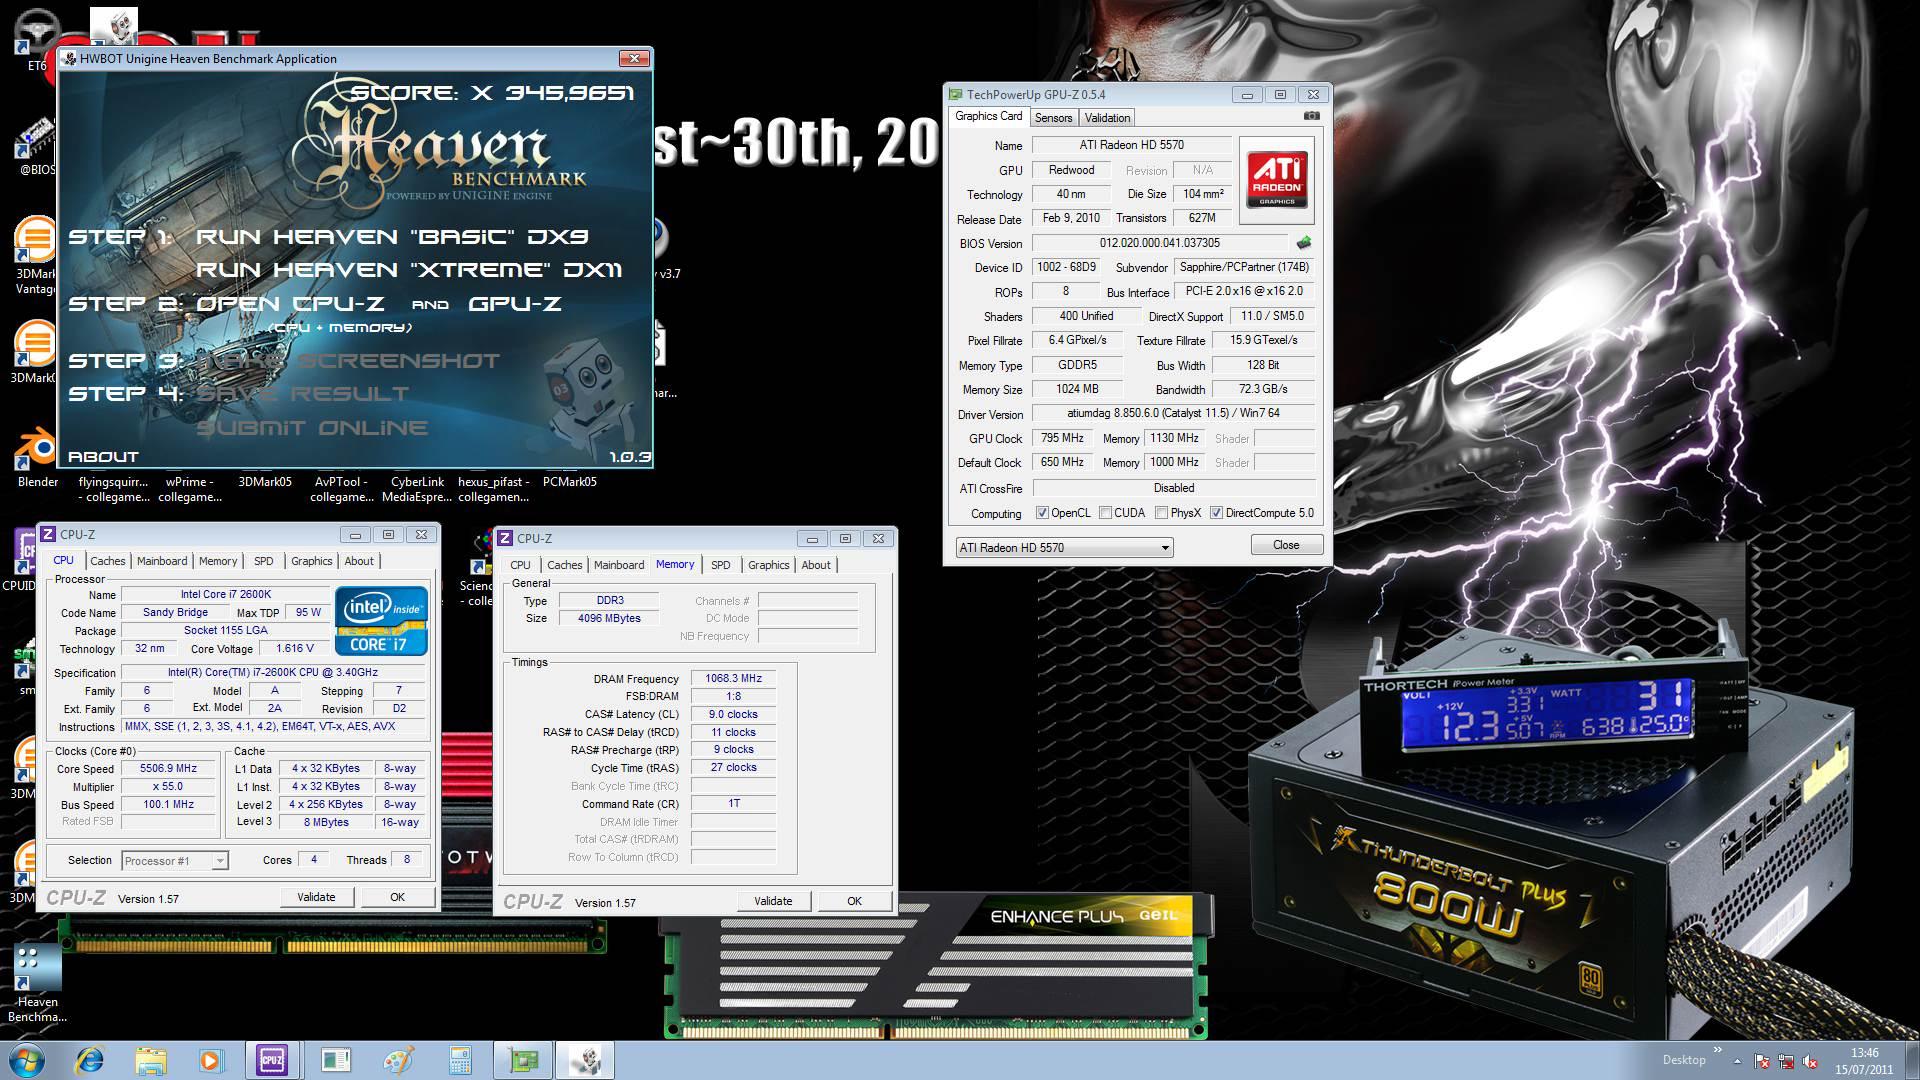This screenshot has height=1080, width=1920.
Task: Select the Memory tab in left CPU-Z
Action: click(x=218, y=561)
